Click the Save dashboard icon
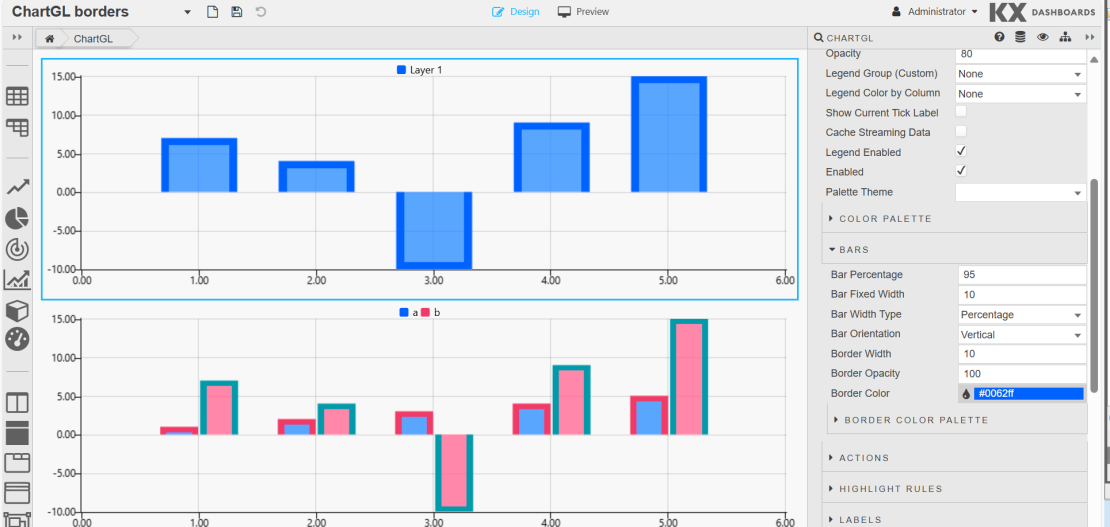The image size is (1110, 527). click(x=236, y=12)
